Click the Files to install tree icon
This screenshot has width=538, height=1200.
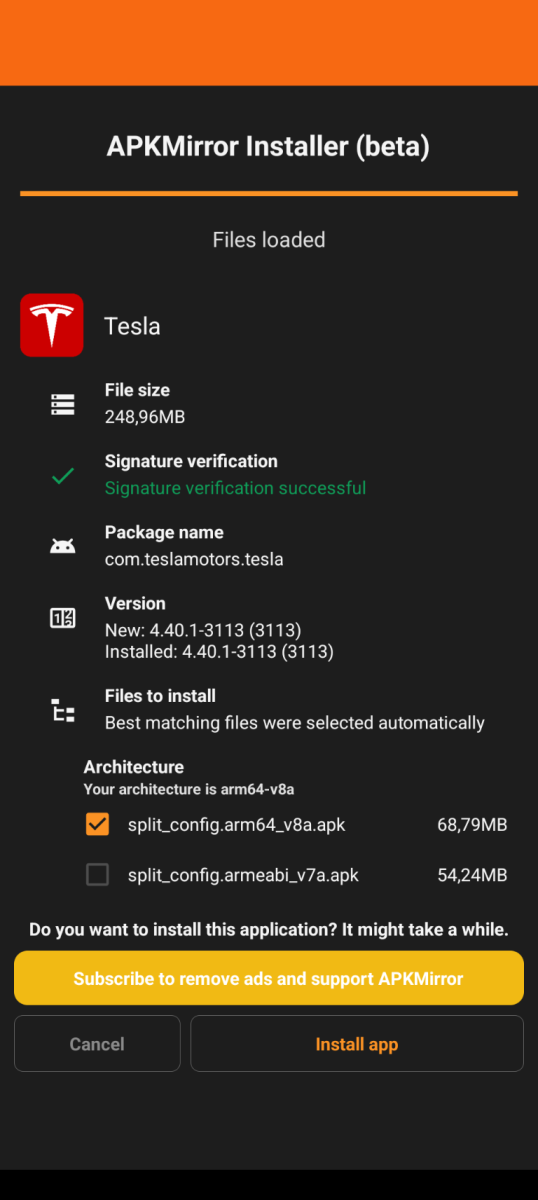[63, 711]
